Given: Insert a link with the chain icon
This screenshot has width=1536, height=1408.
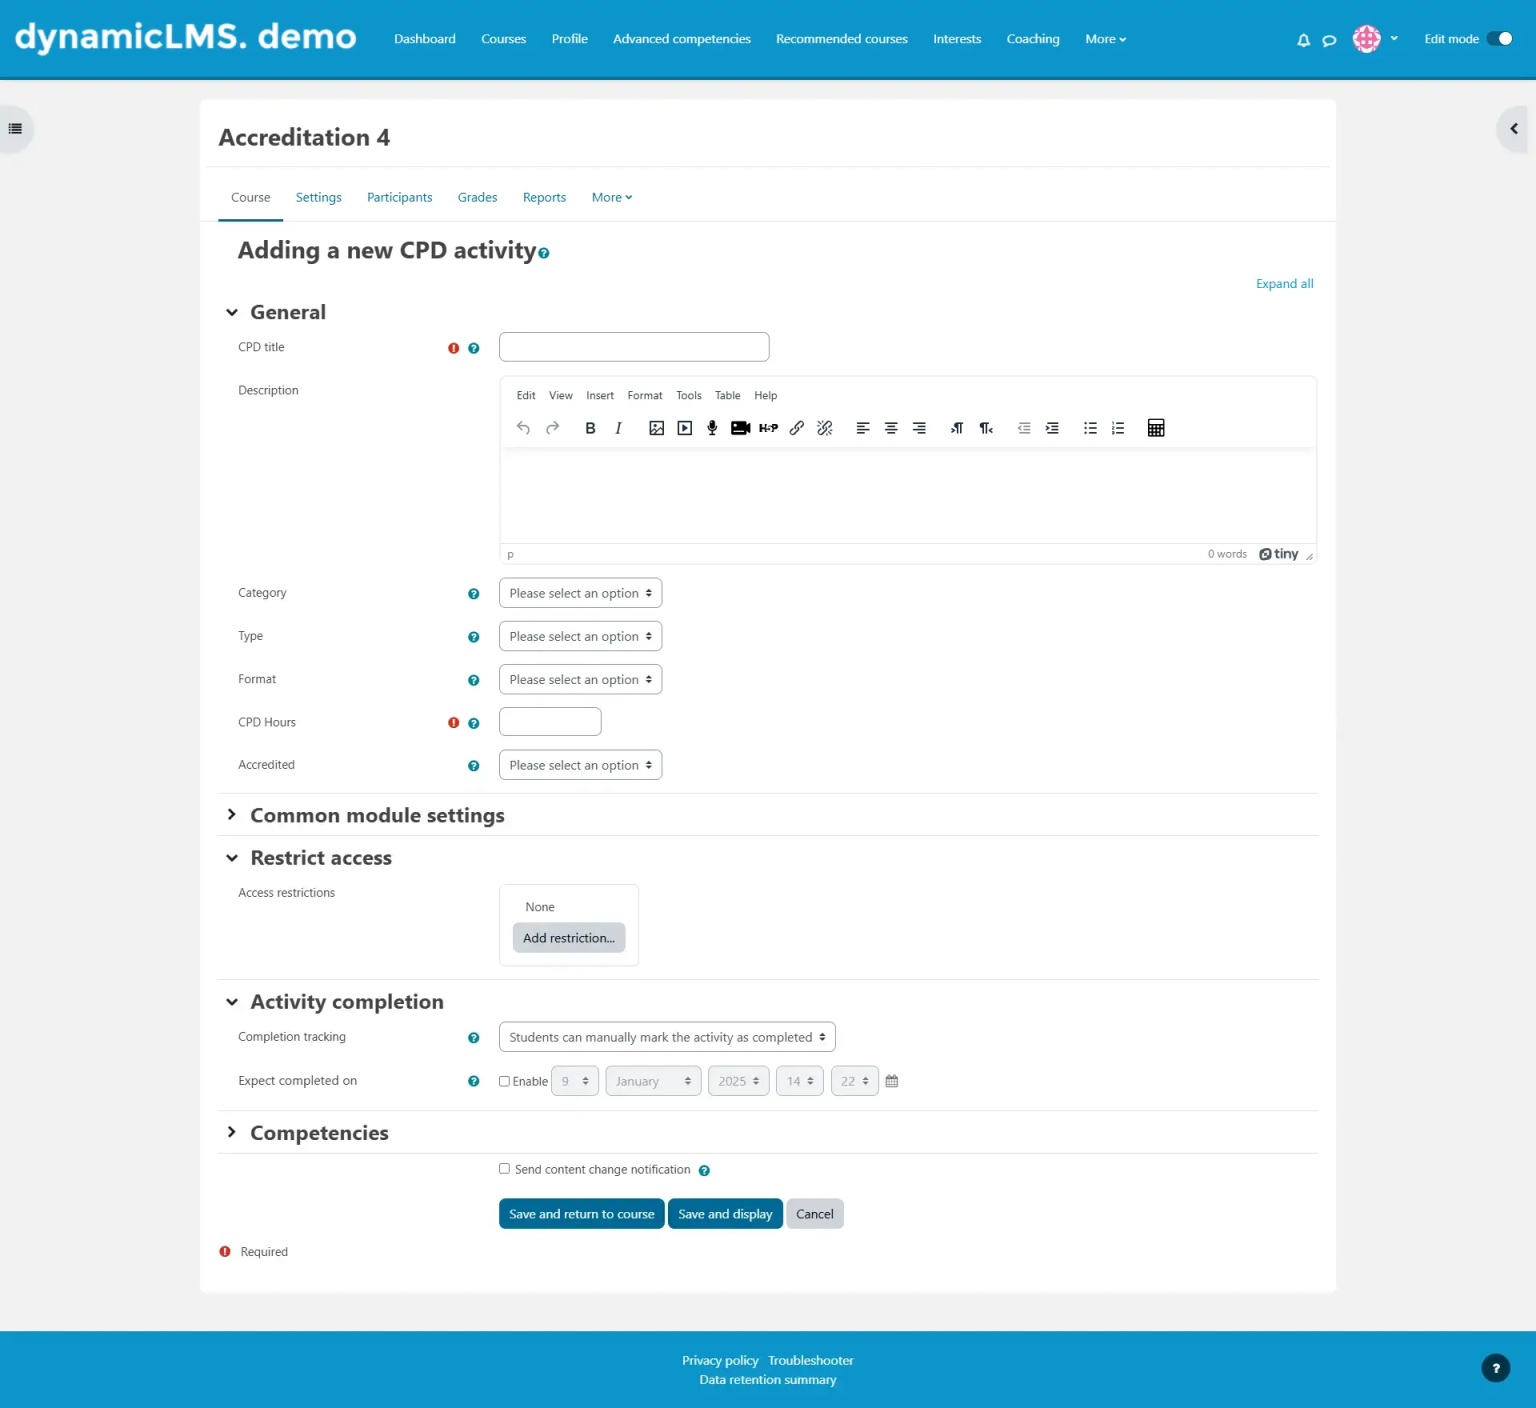Looking at the screenshot, I should coord(796,428).
